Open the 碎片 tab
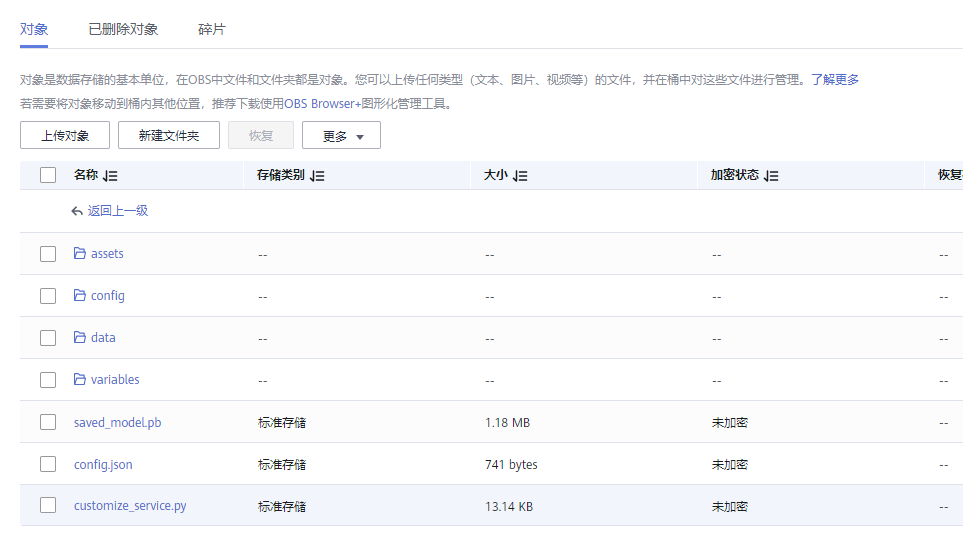The width and height of the screenshot is (963, 554). 212,30
